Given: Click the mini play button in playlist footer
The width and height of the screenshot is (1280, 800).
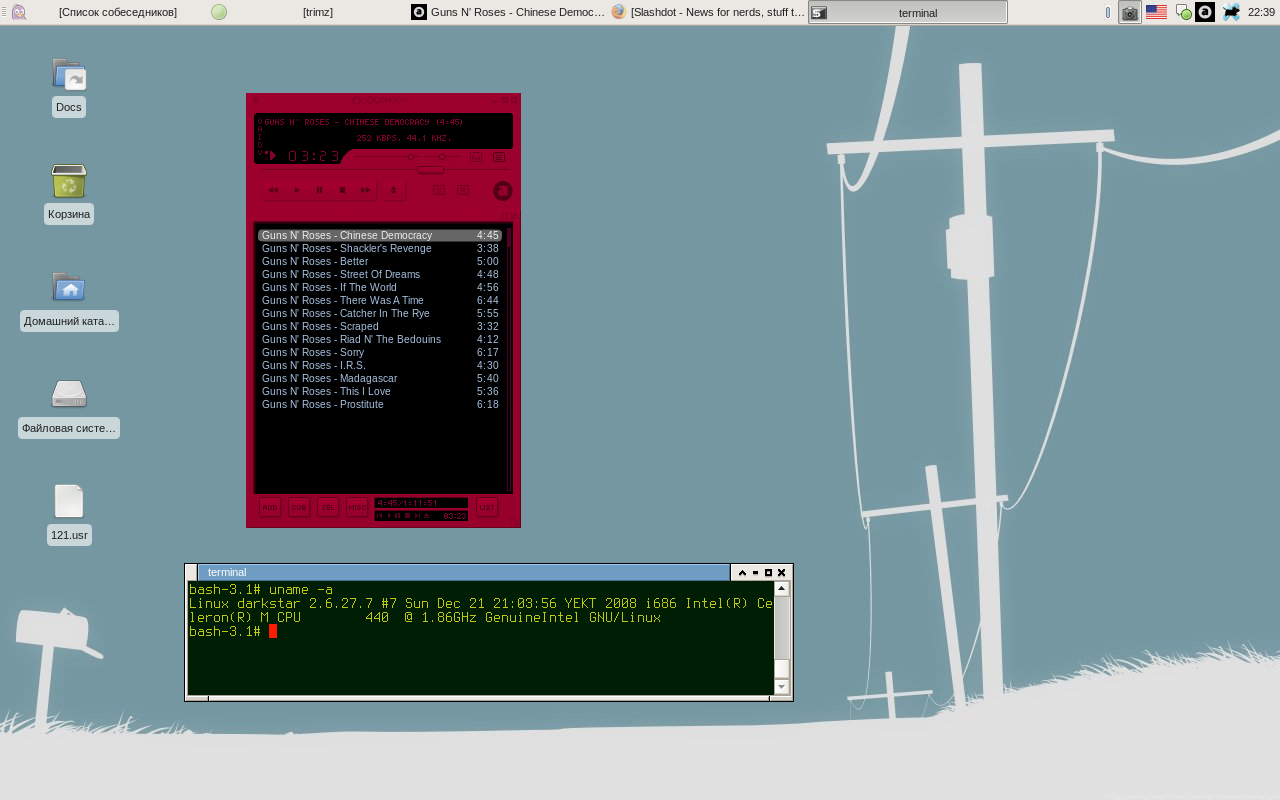Looking at the screenshot, I should pos(389,516).
